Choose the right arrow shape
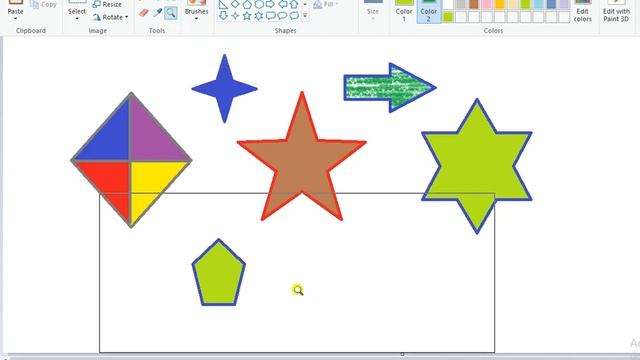The image size is (640, 360). click(270, 4)
